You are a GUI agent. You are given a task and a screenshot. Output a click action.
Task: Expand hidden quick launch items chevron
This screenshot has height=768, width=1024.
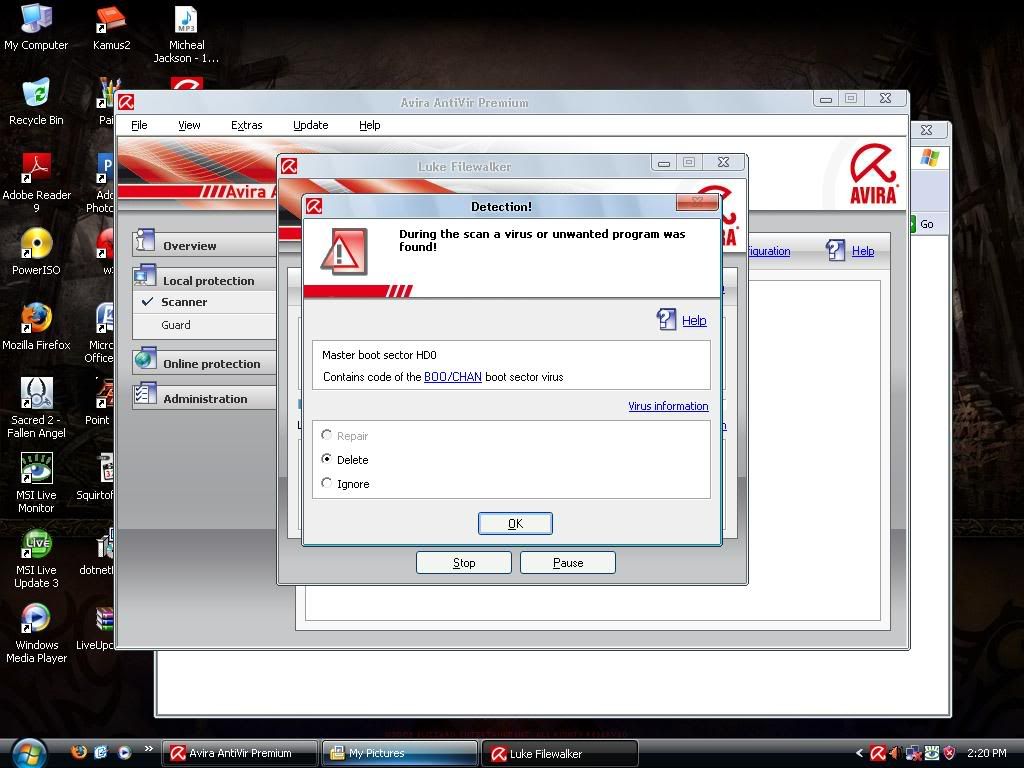point(148,748)
